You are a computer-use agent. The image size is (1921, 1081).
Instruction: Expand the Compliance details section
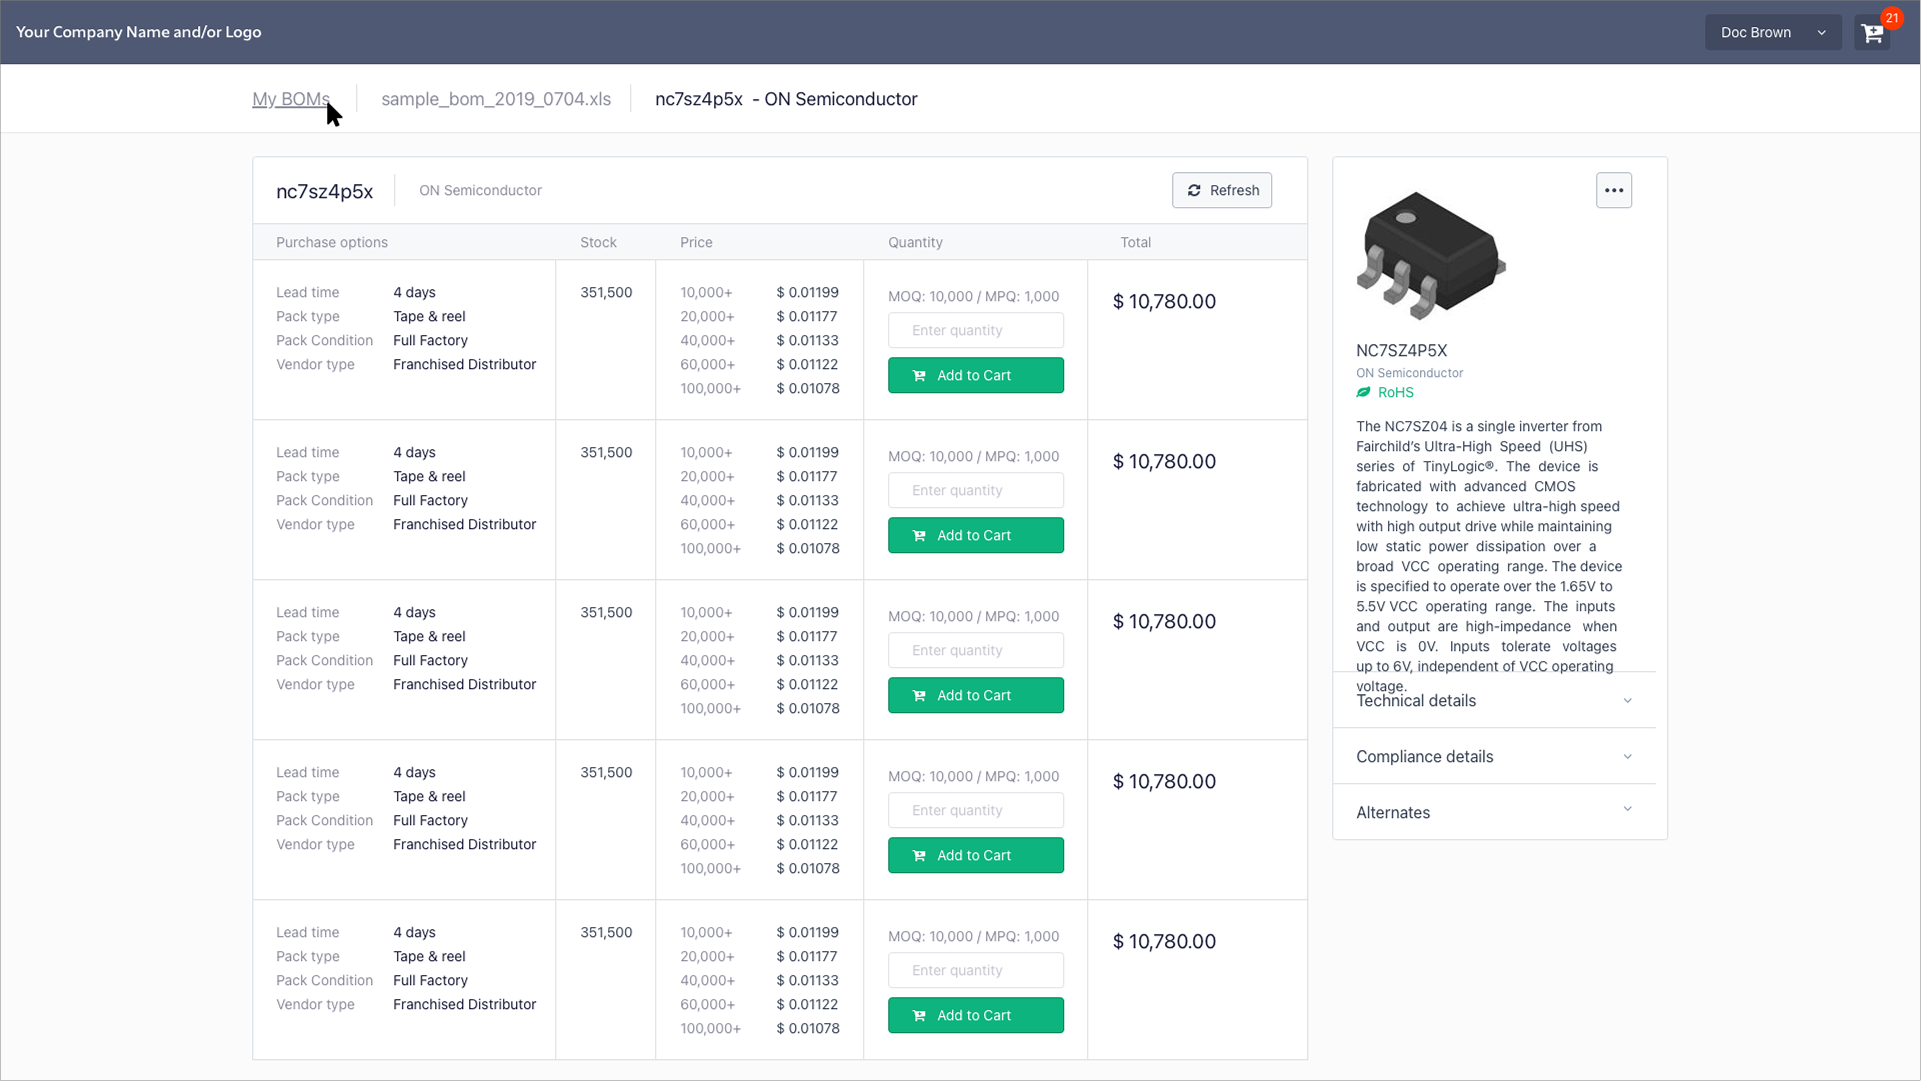click(1494, 757)
